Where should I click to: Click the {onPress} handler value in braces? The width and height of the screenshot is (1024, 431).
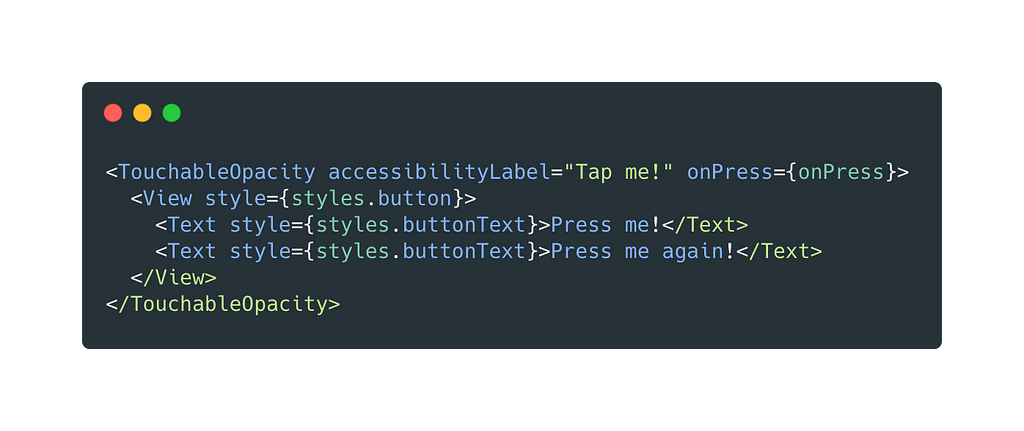pyautogui.click(x=840, y=172)
